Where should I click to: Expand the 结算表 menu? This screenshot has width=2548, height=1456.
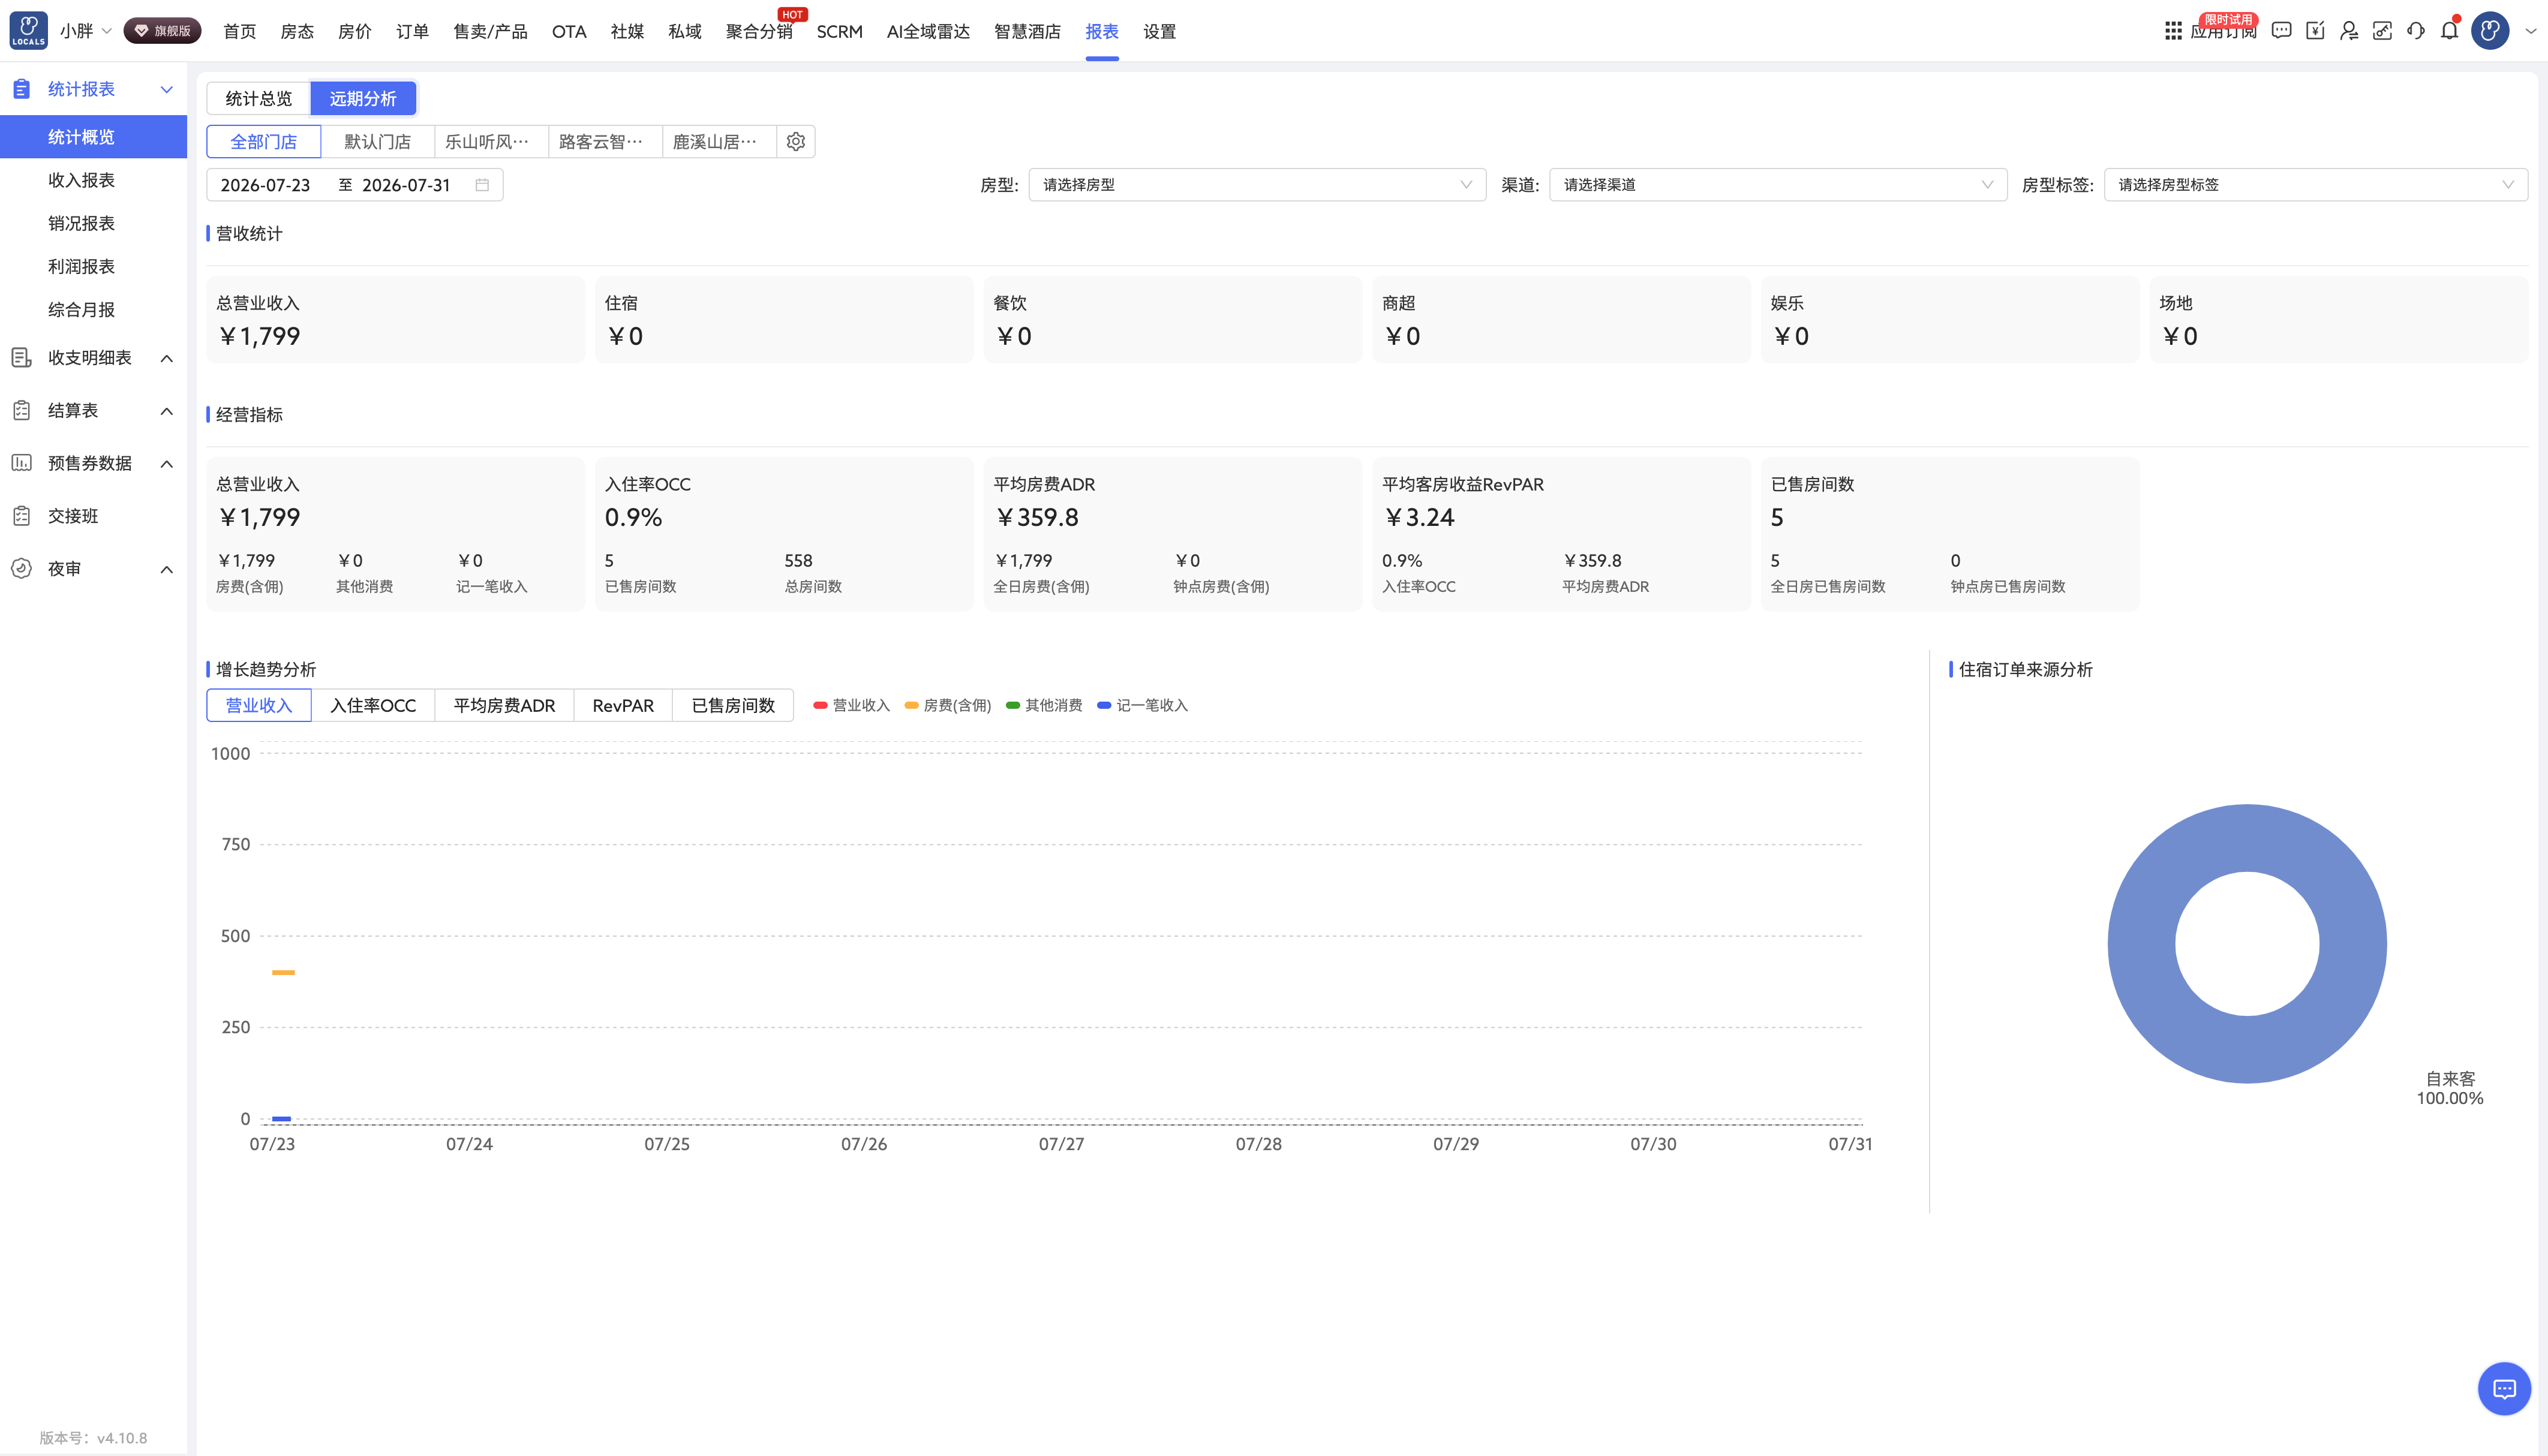pos(93,411)
